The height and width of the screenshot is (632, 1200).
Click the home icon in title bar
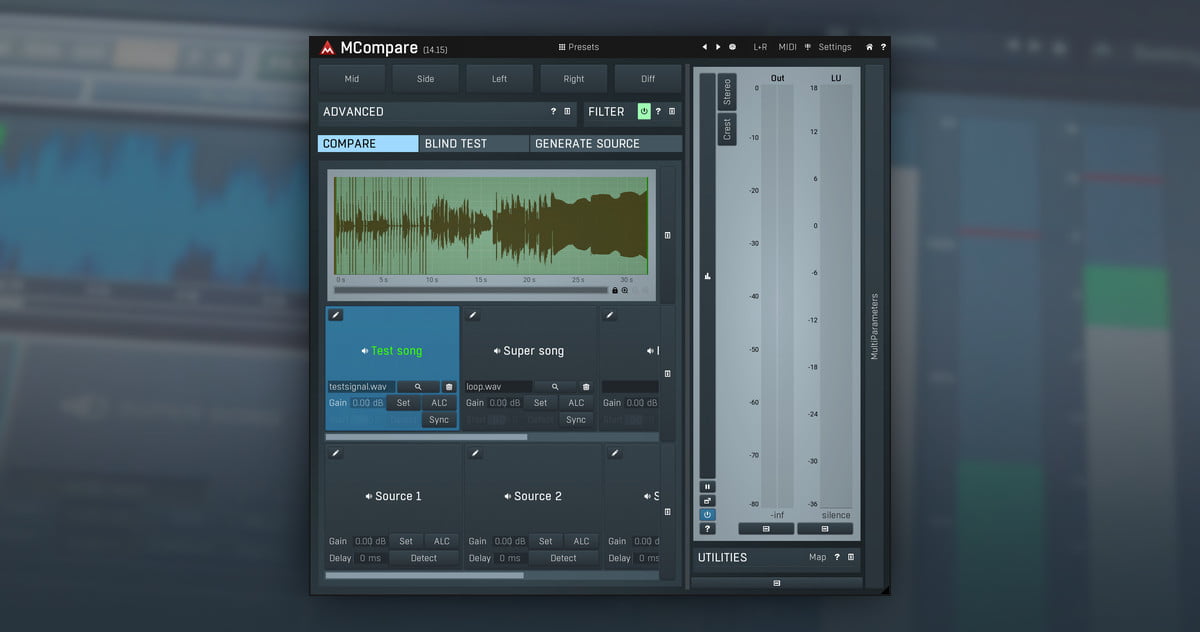point(869,47)
